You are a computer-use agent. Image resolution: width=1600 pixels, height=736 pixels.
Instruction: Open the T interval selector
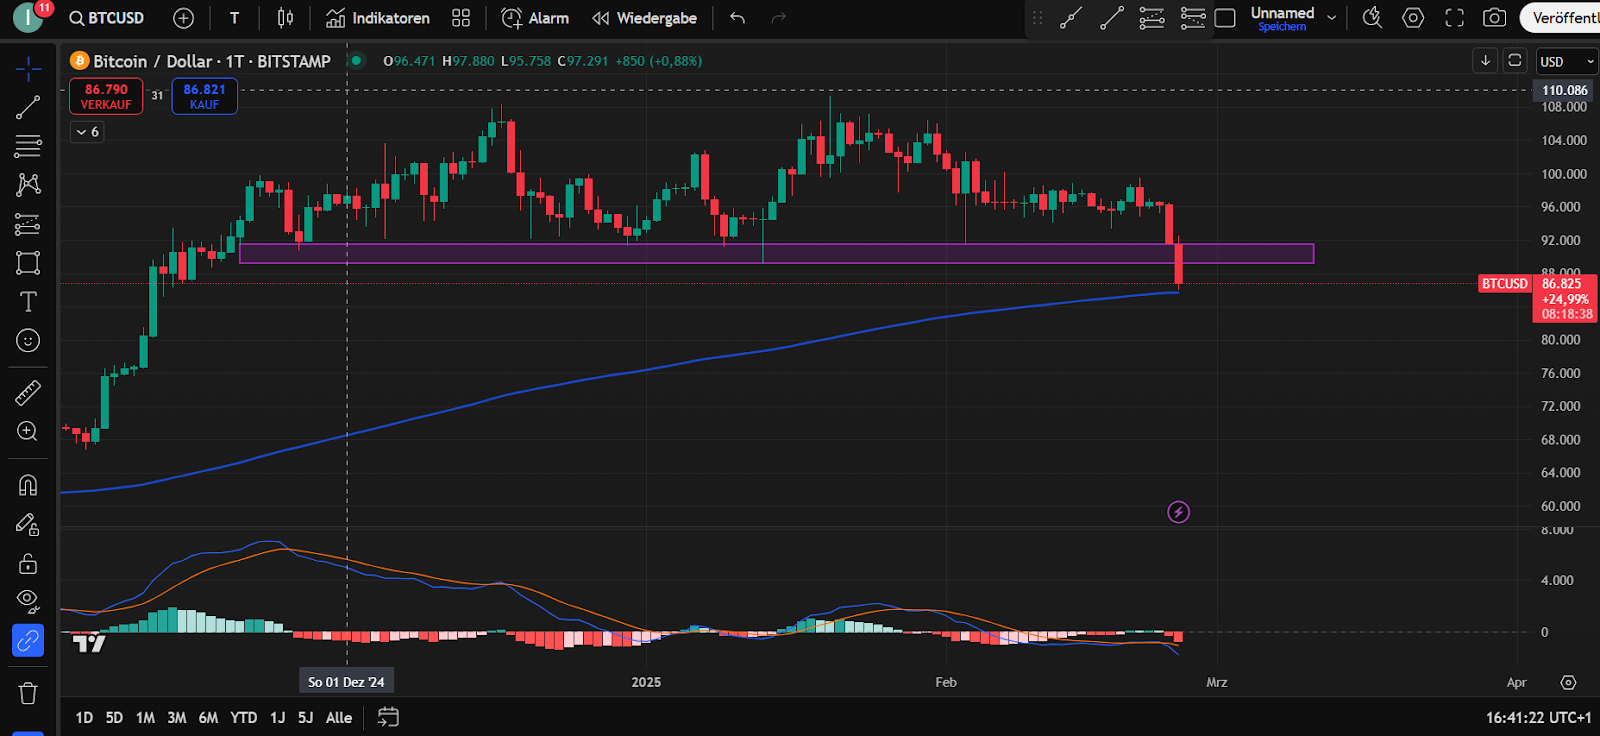pos(234,18)
